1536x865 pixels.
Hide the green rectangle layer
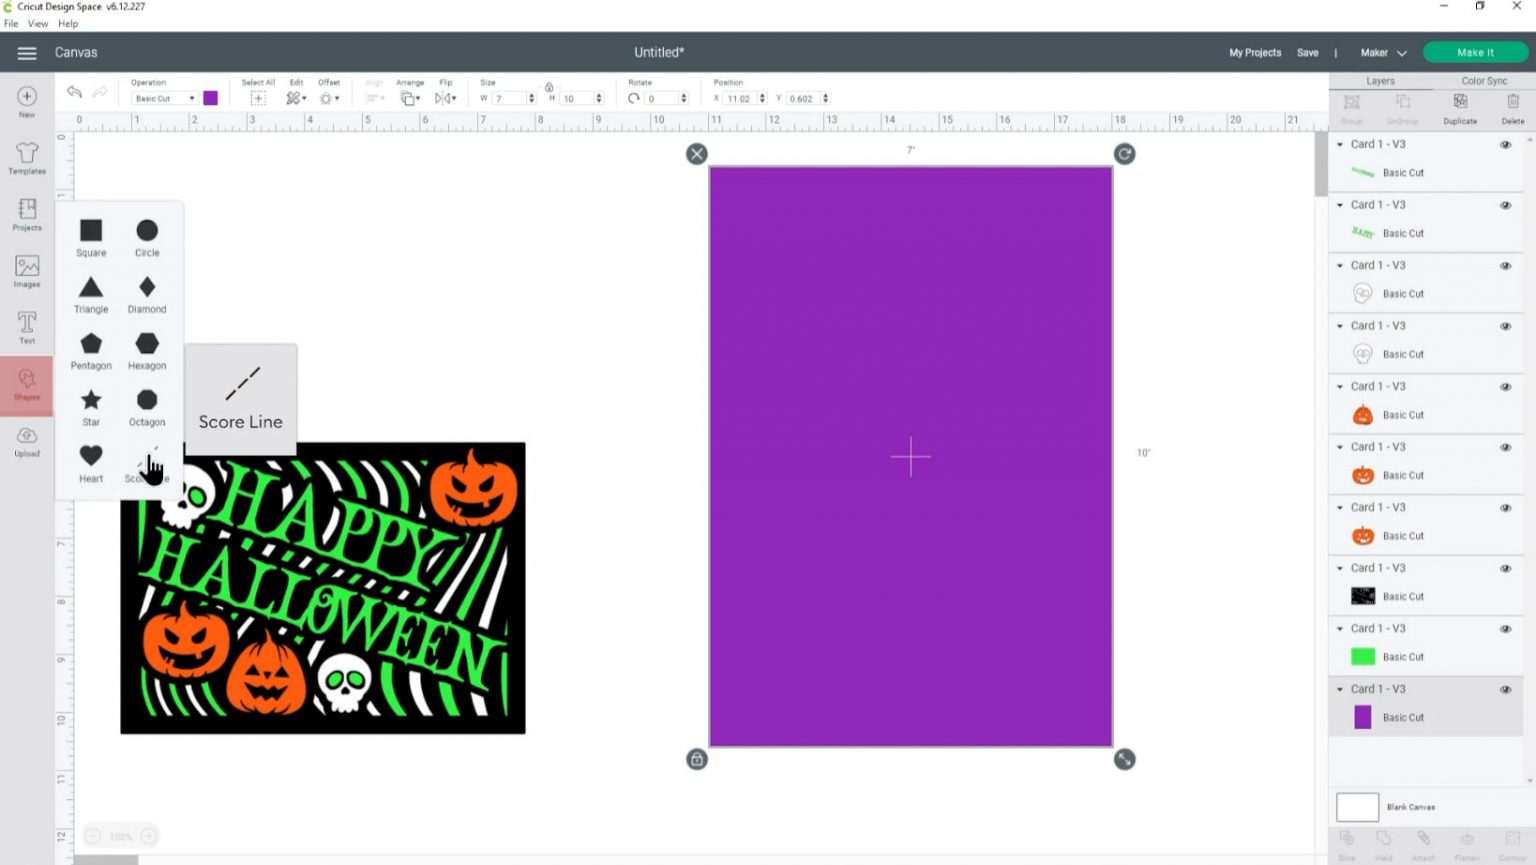[1505, 629]
